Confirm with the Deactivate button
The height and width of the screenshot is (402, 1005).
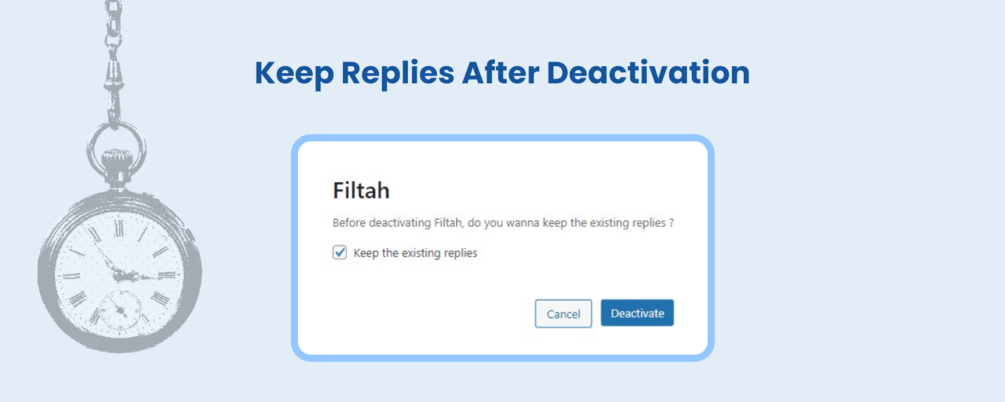tap(637, 313)
